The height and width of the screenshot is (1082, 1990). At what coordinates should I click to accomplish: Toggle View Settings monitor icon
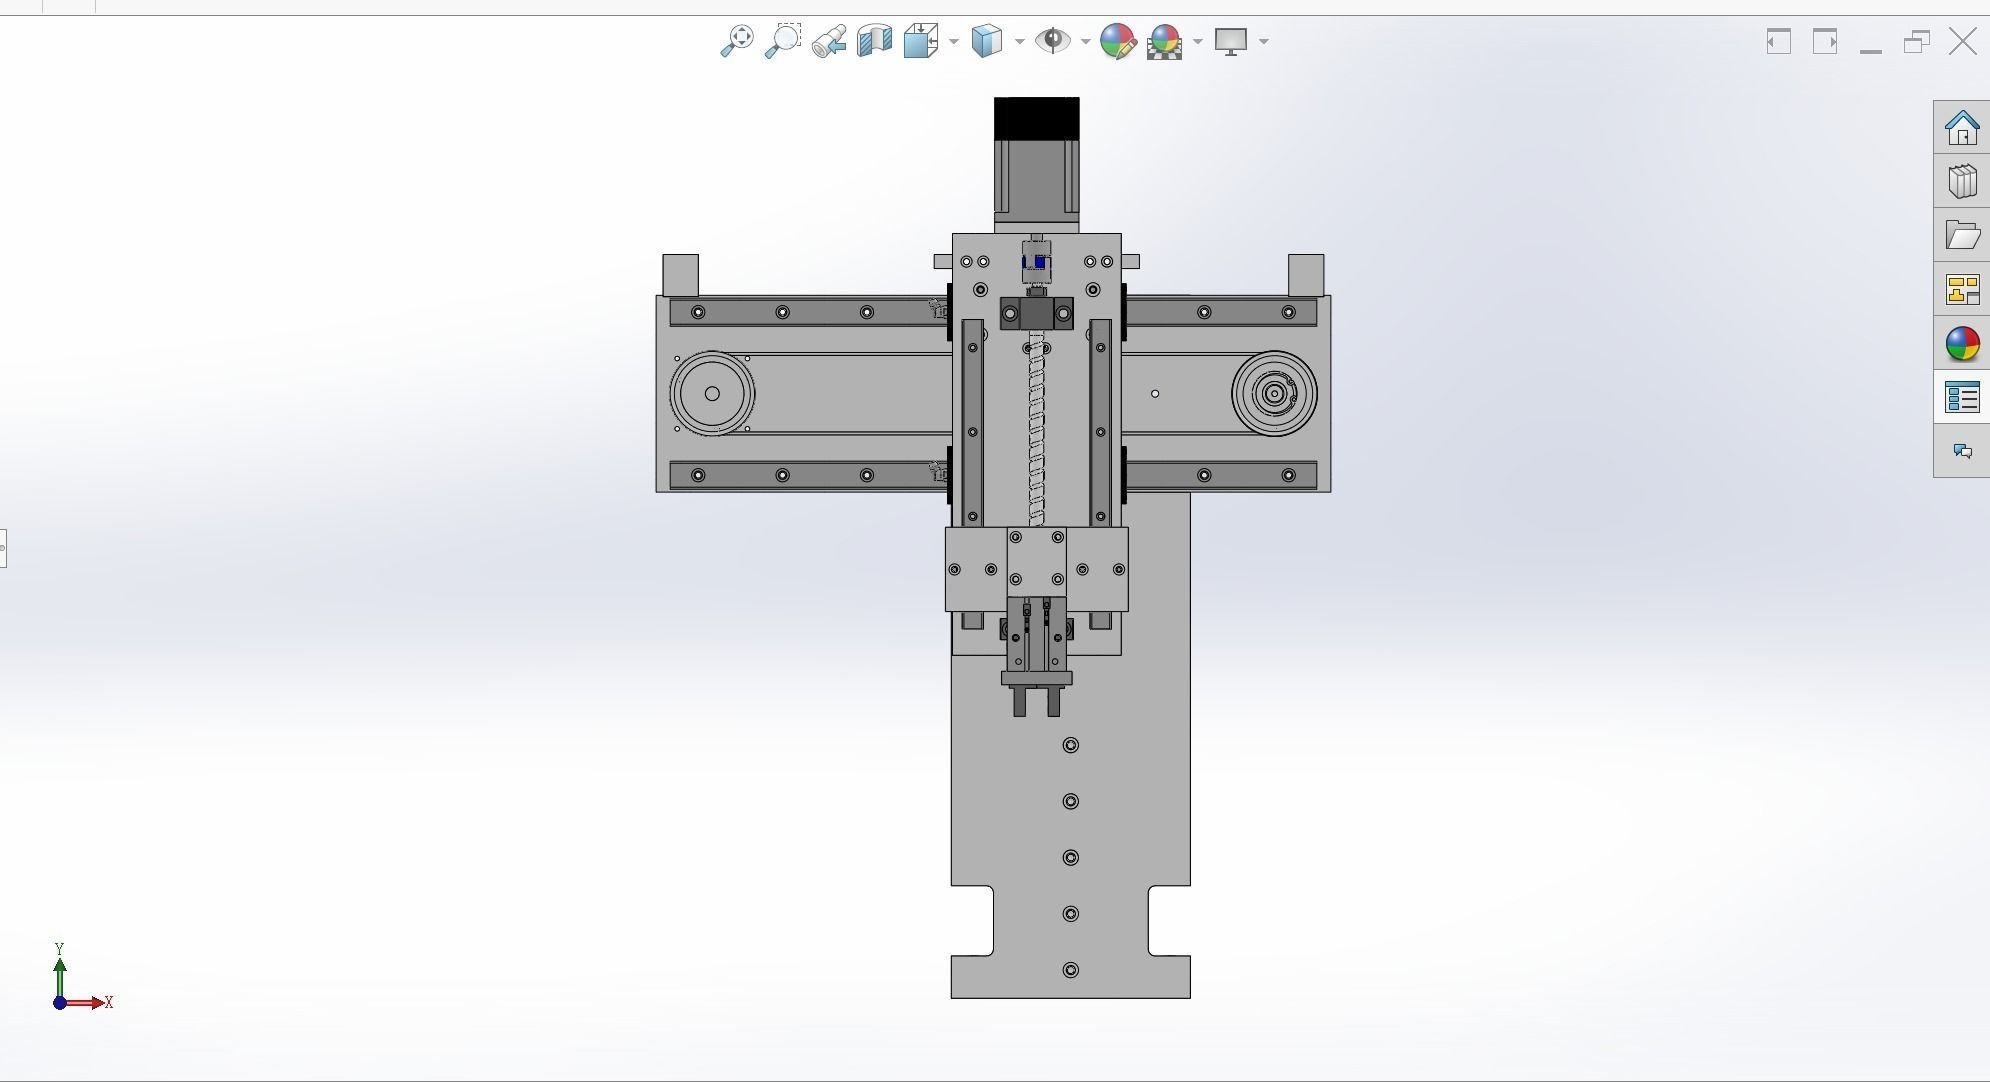(1231, 41)
